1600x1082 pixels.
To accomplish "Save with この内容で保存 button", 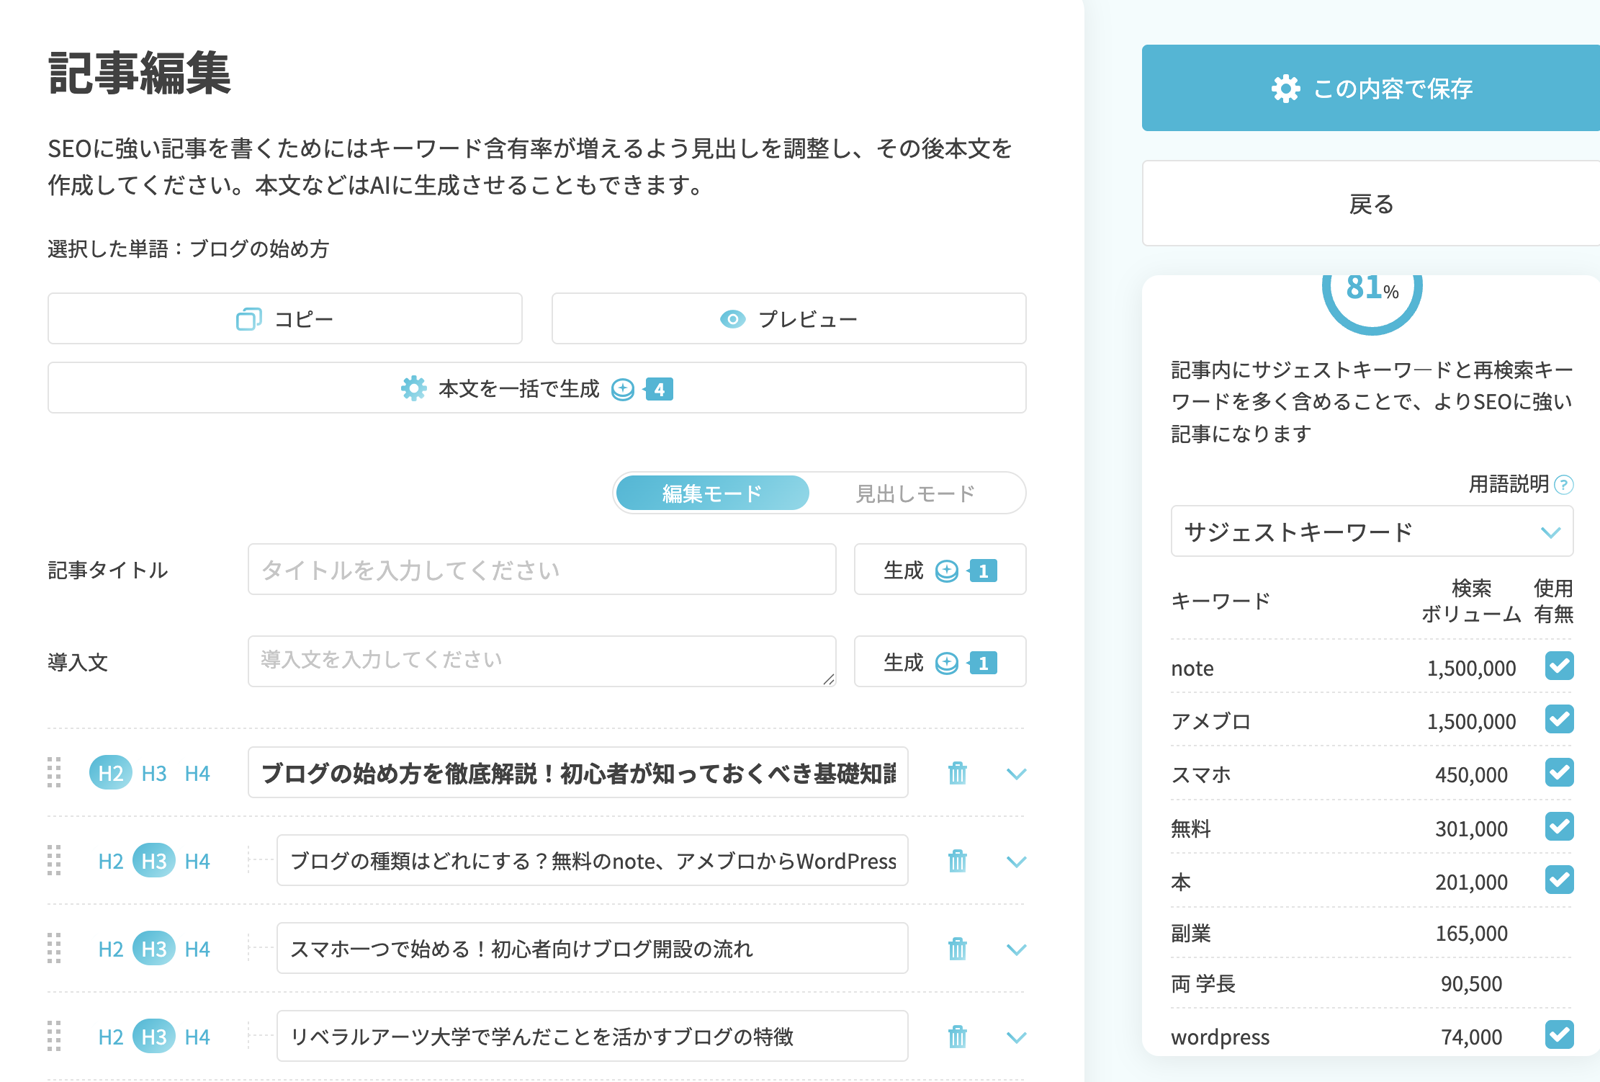I will pyautogui.click(x=1371, y=88).
